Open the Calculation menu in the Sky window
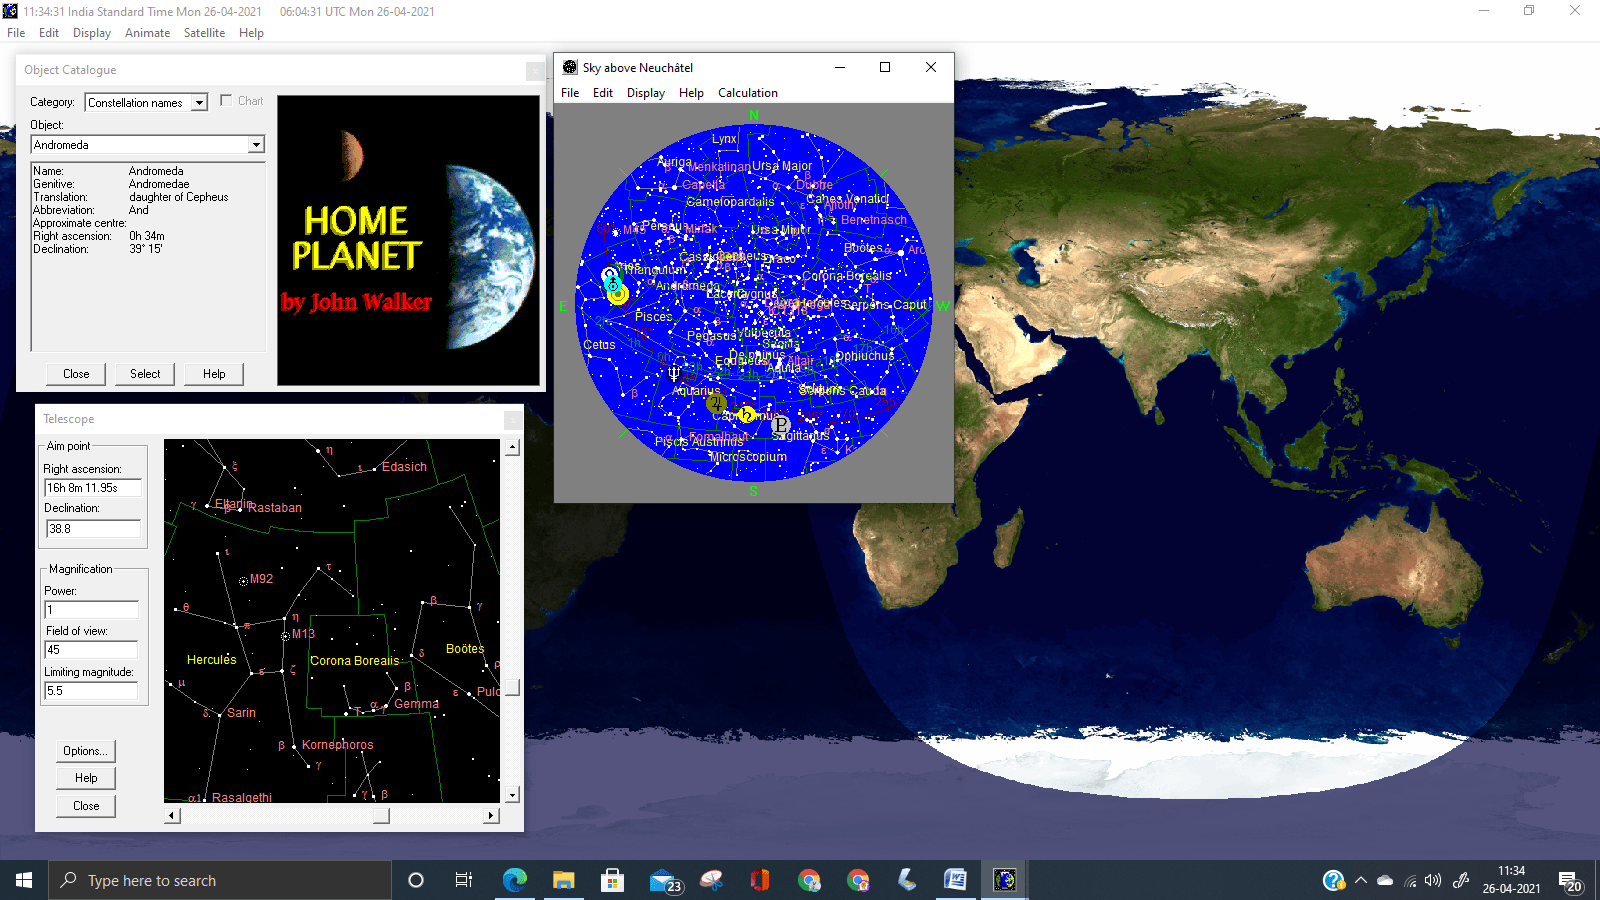 (747, 93)
